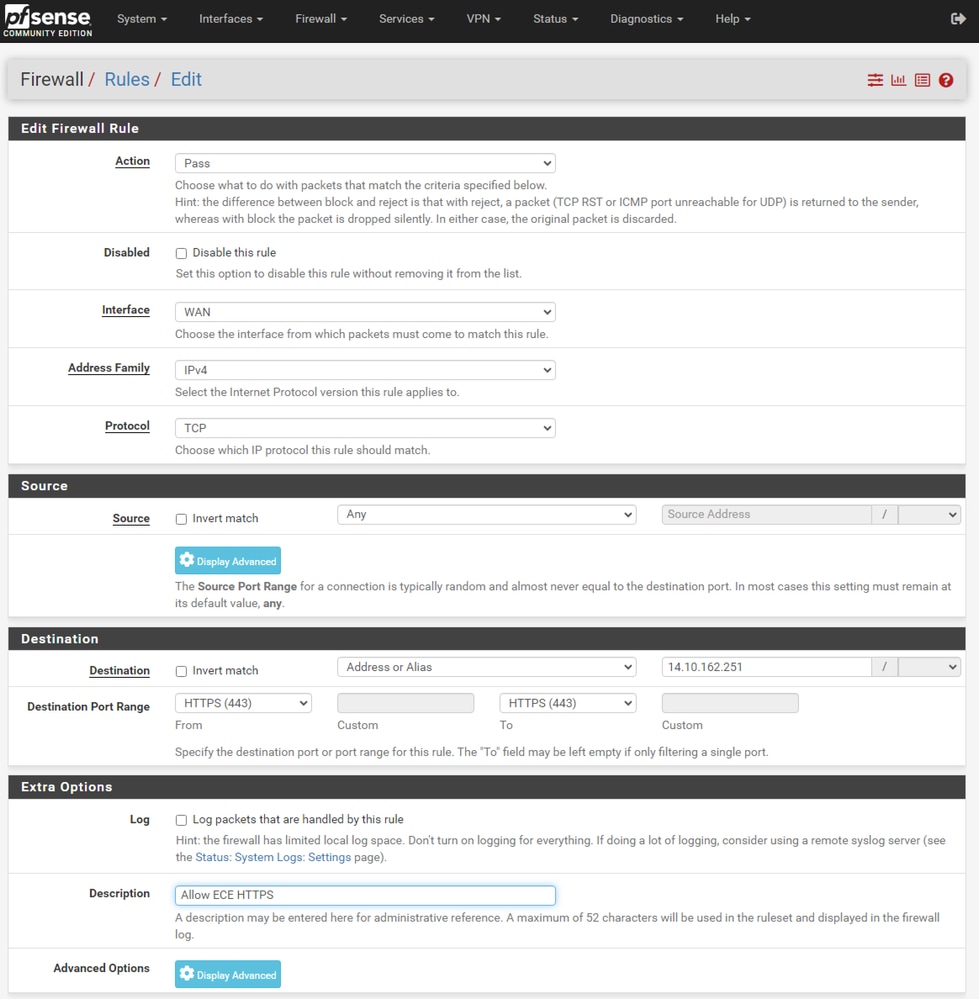Image resolution: width=979 pixels, height=999 pixels.
Task: Click the underlined Protocol label
Action: point(127,426)
